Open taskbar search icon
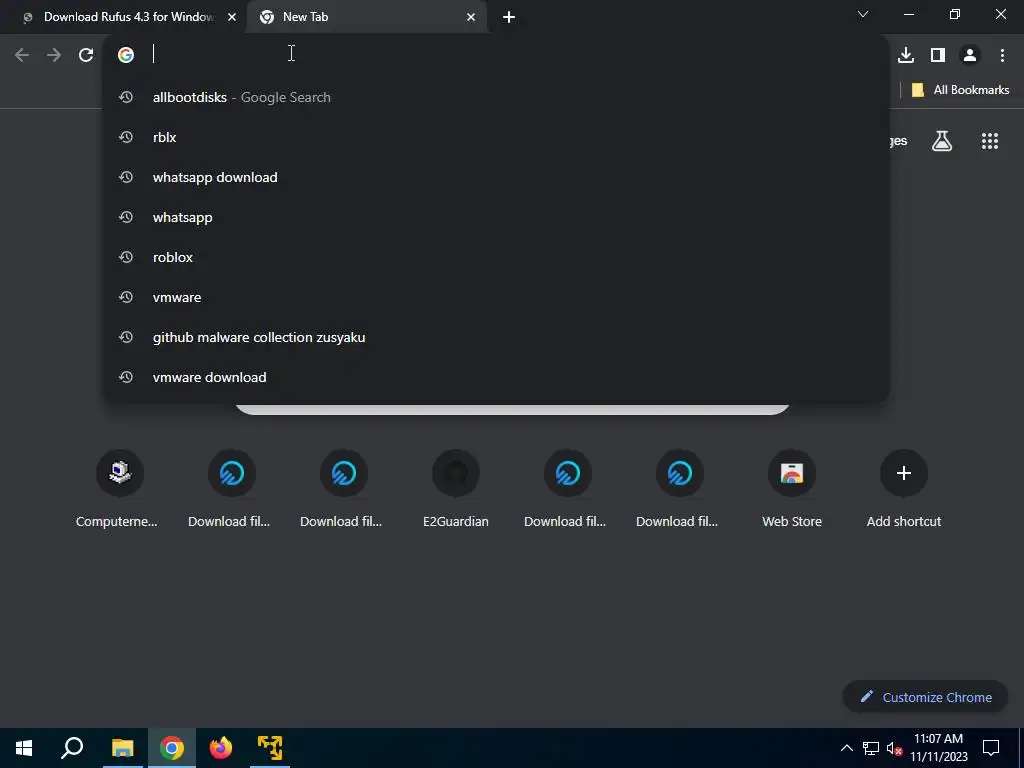1024x768 pixels. click(72, 748)
